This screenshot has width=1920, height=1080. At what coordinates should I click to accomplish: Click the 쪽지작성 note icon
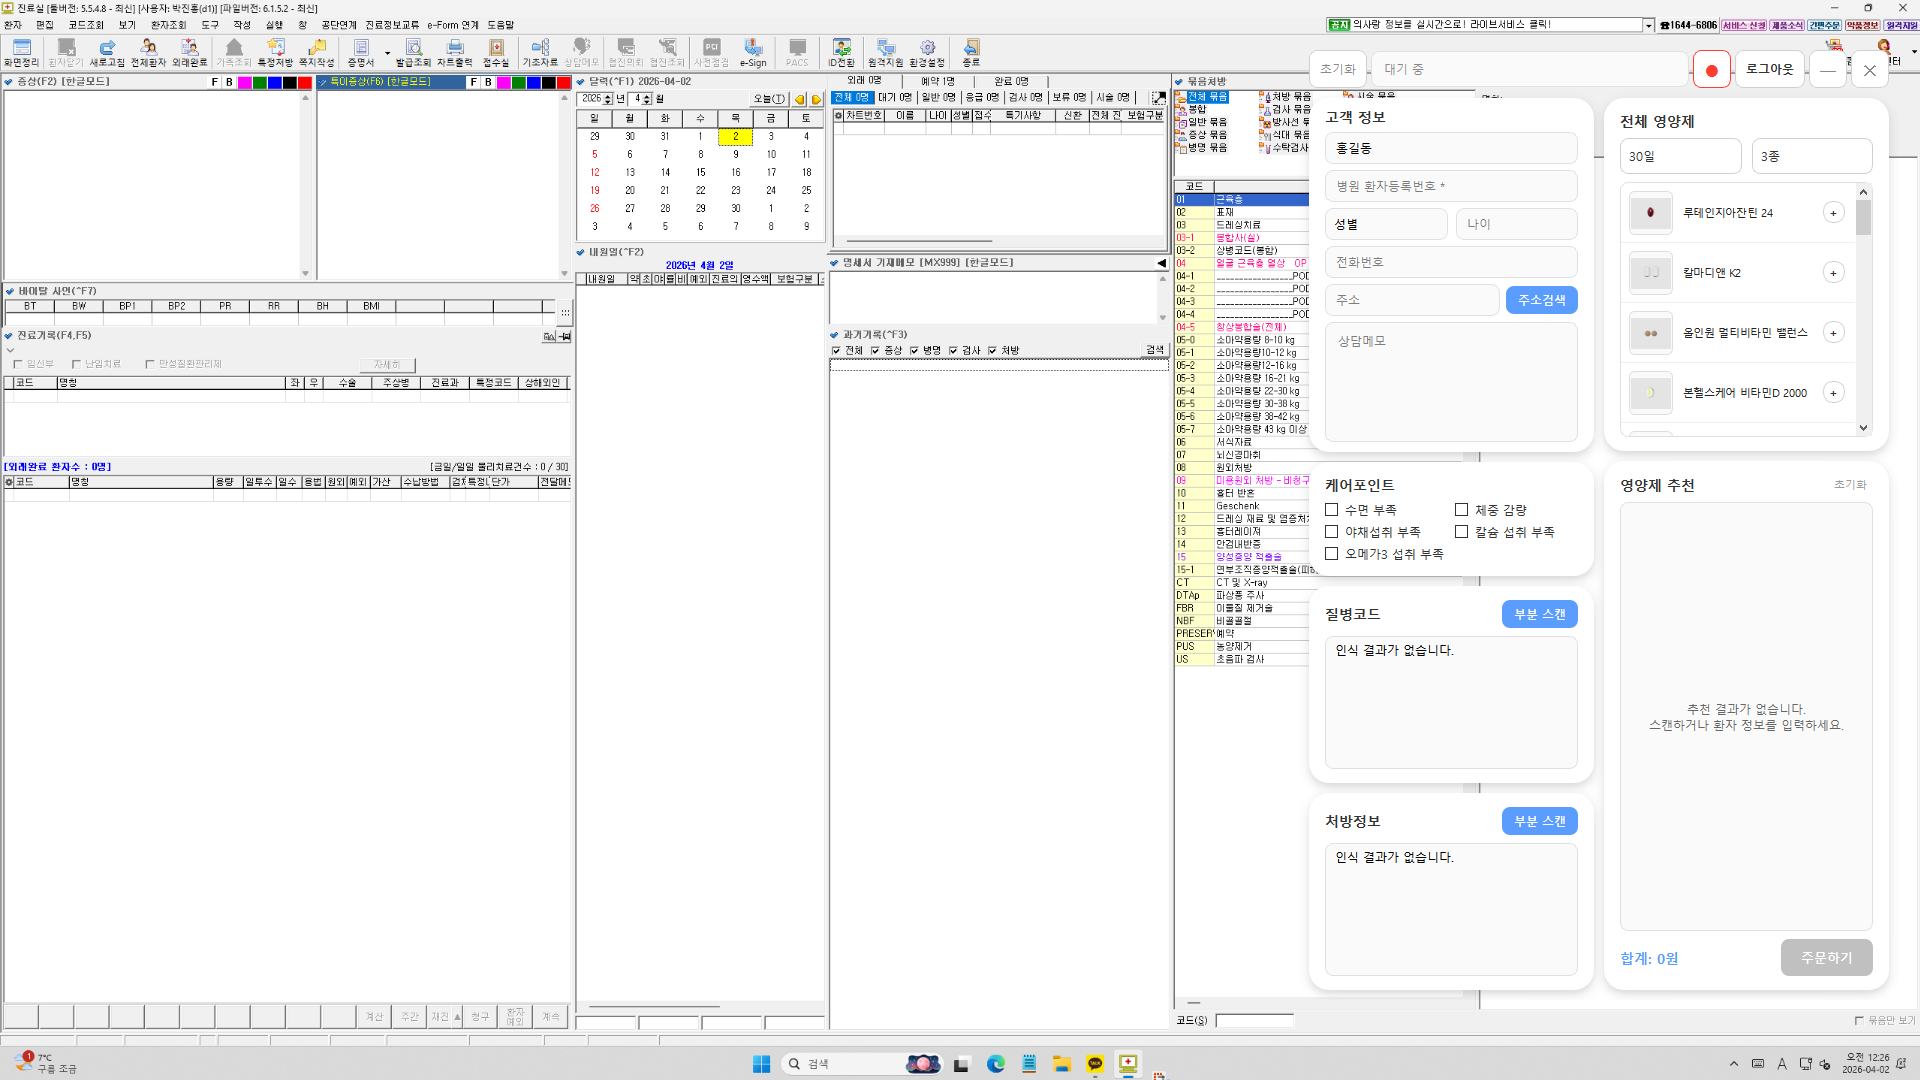click(x=316, y=53)
